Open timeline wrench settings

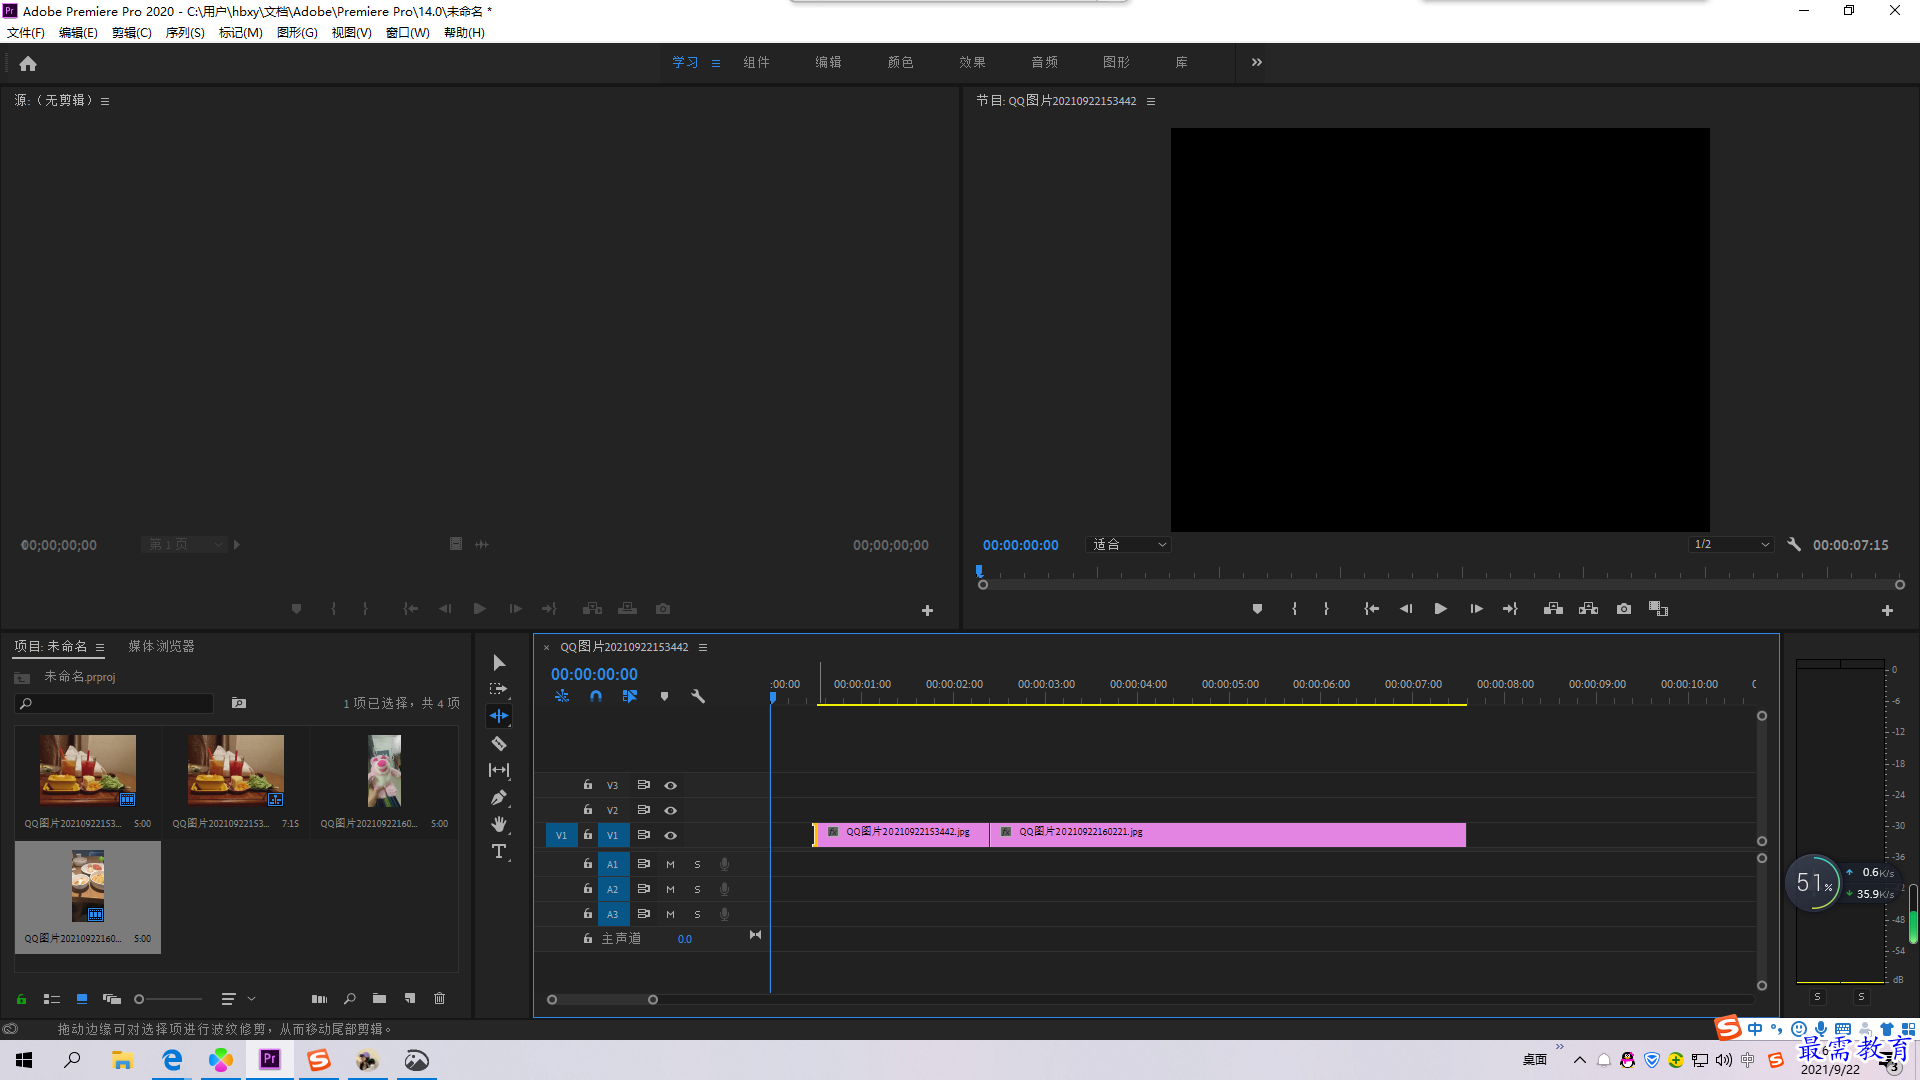[698, 696]
